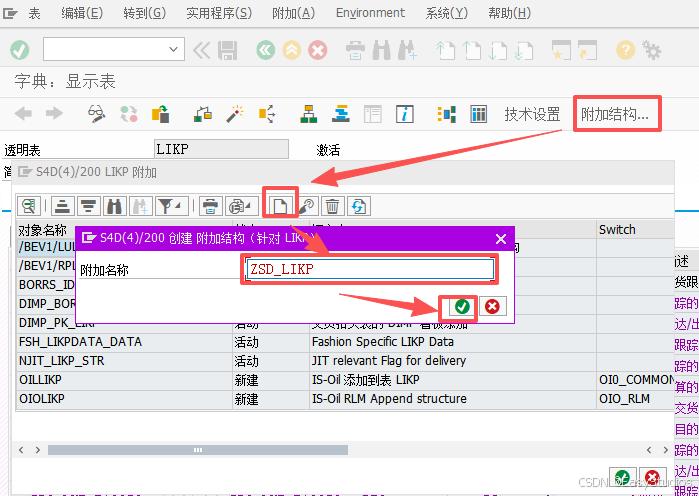Click the 附加名称 input field containing ZSD_LIKP
Viewport: 699px width, 496px height.
370,269
